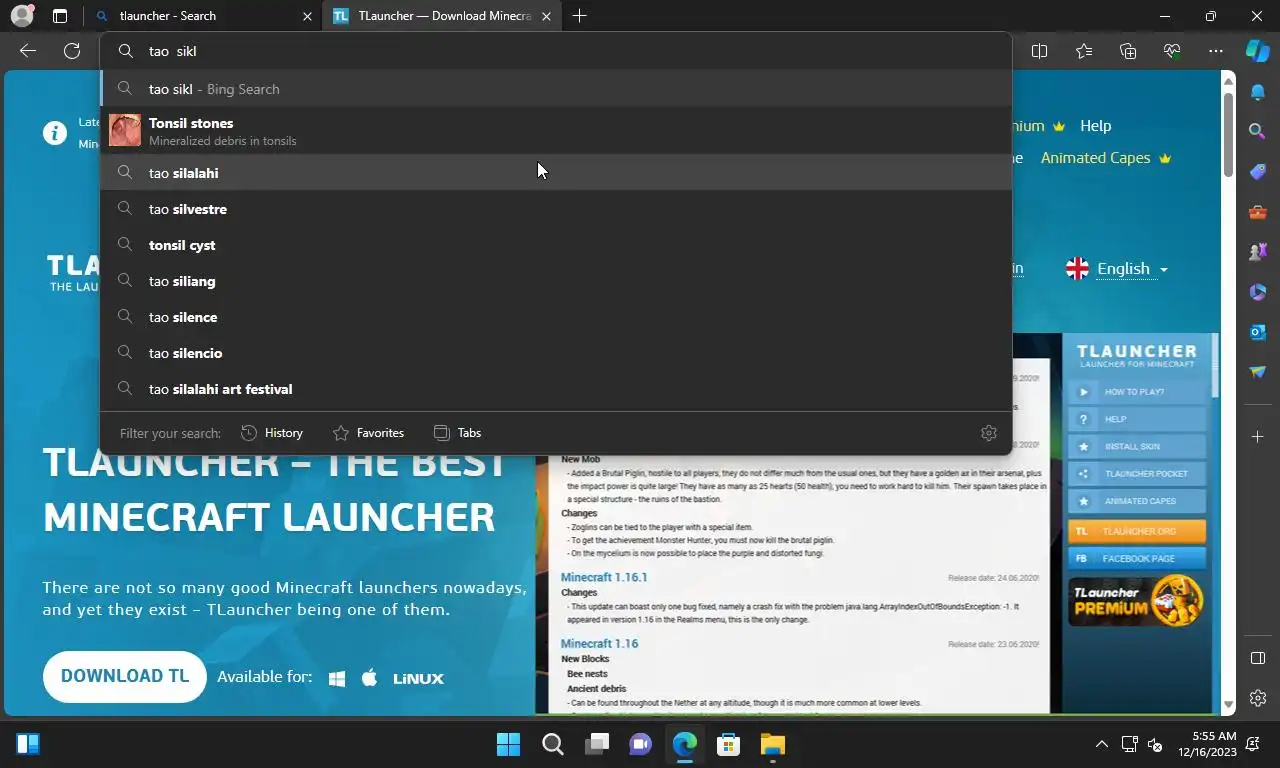
Task: Select 'tao sikl - Bing Search' suggestion
Action: [x=556, y=89]
